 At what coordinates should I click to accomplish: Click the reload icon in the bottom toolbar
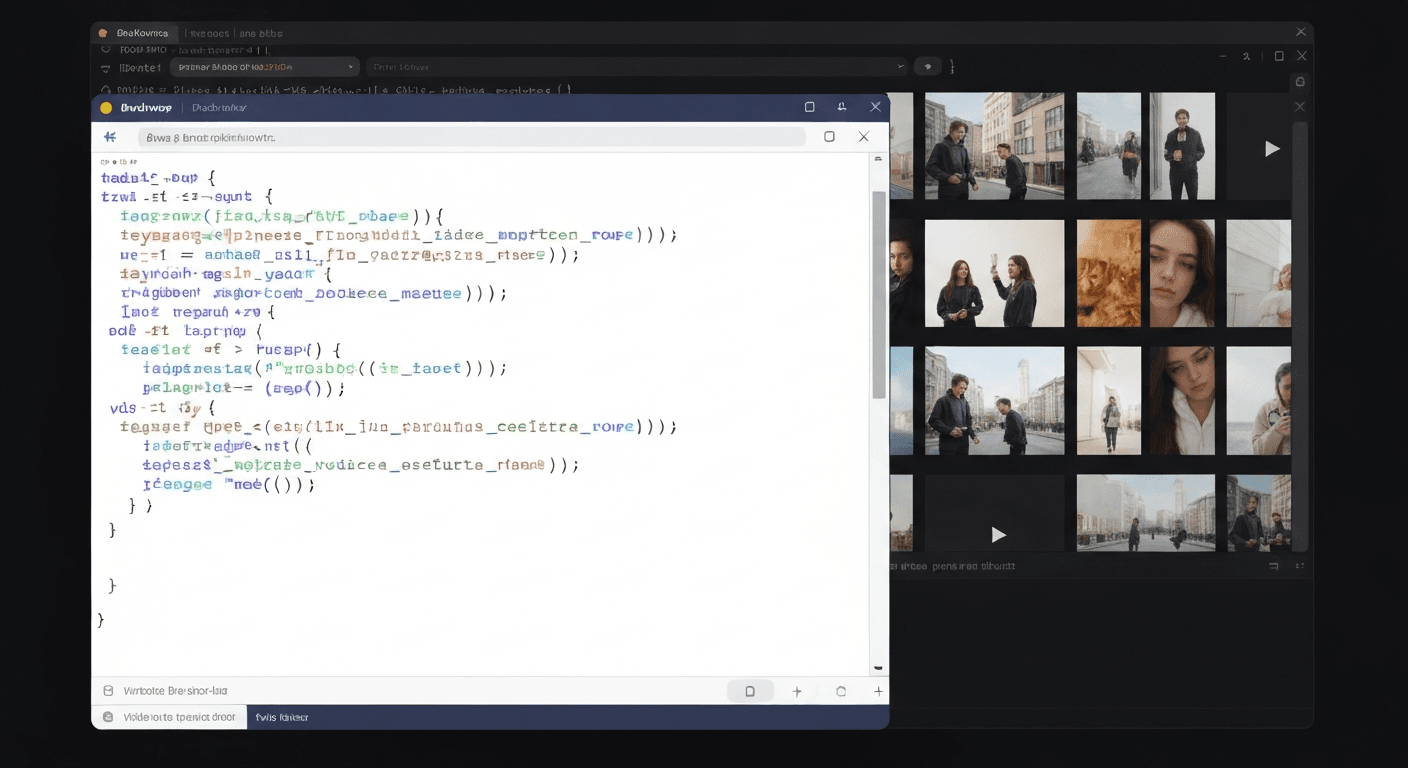click(x=841, y=690)
